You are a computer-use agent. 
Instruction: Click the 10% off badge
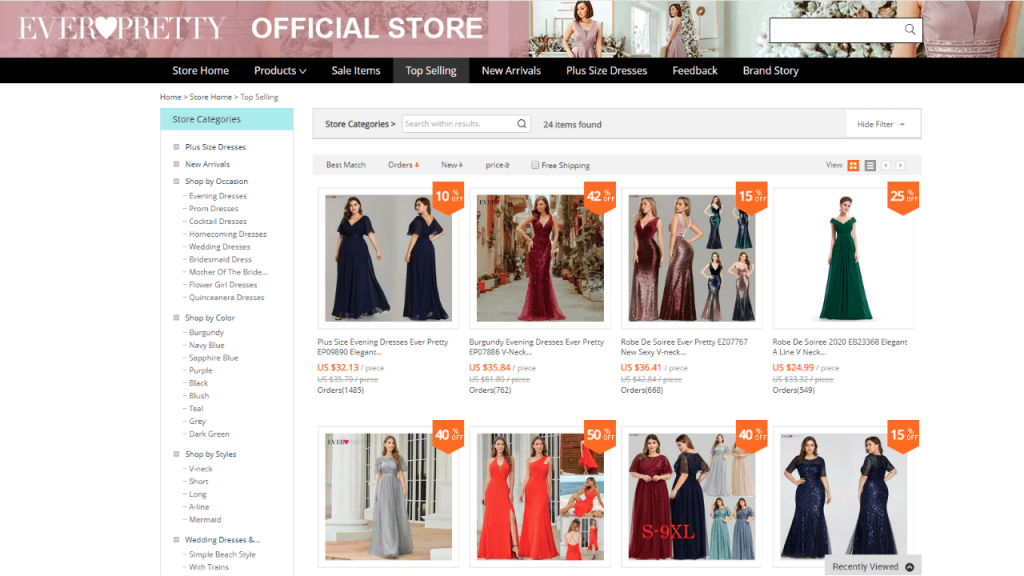tap(449, 197)
